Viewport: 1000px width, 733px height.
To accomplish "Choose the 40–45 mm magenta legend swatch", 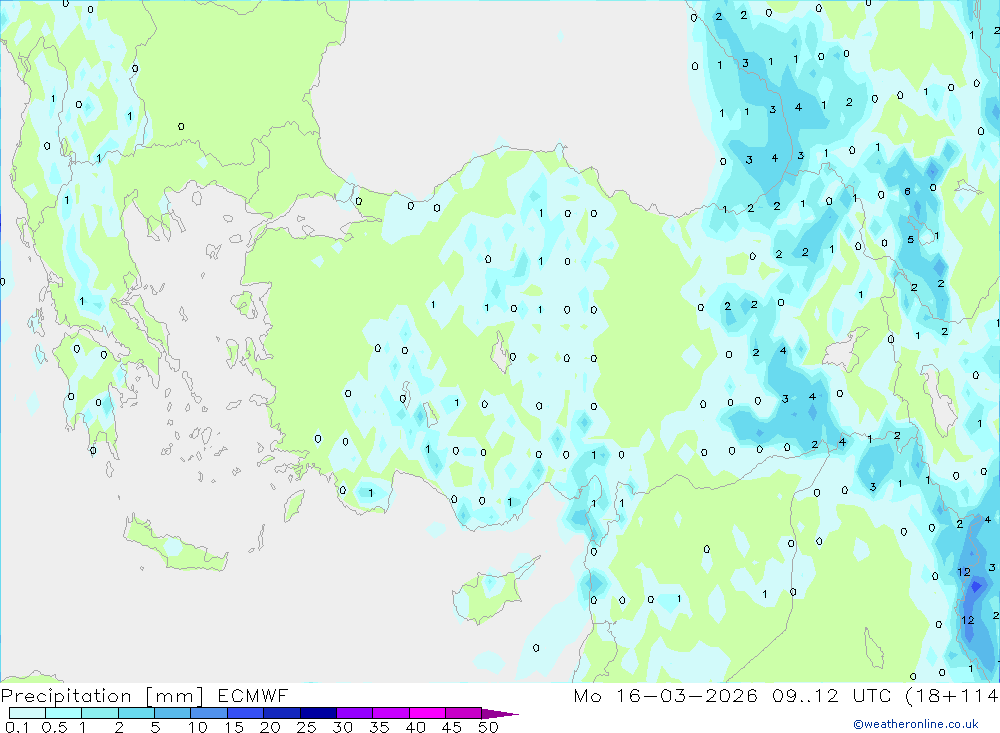I will point(427,713).
